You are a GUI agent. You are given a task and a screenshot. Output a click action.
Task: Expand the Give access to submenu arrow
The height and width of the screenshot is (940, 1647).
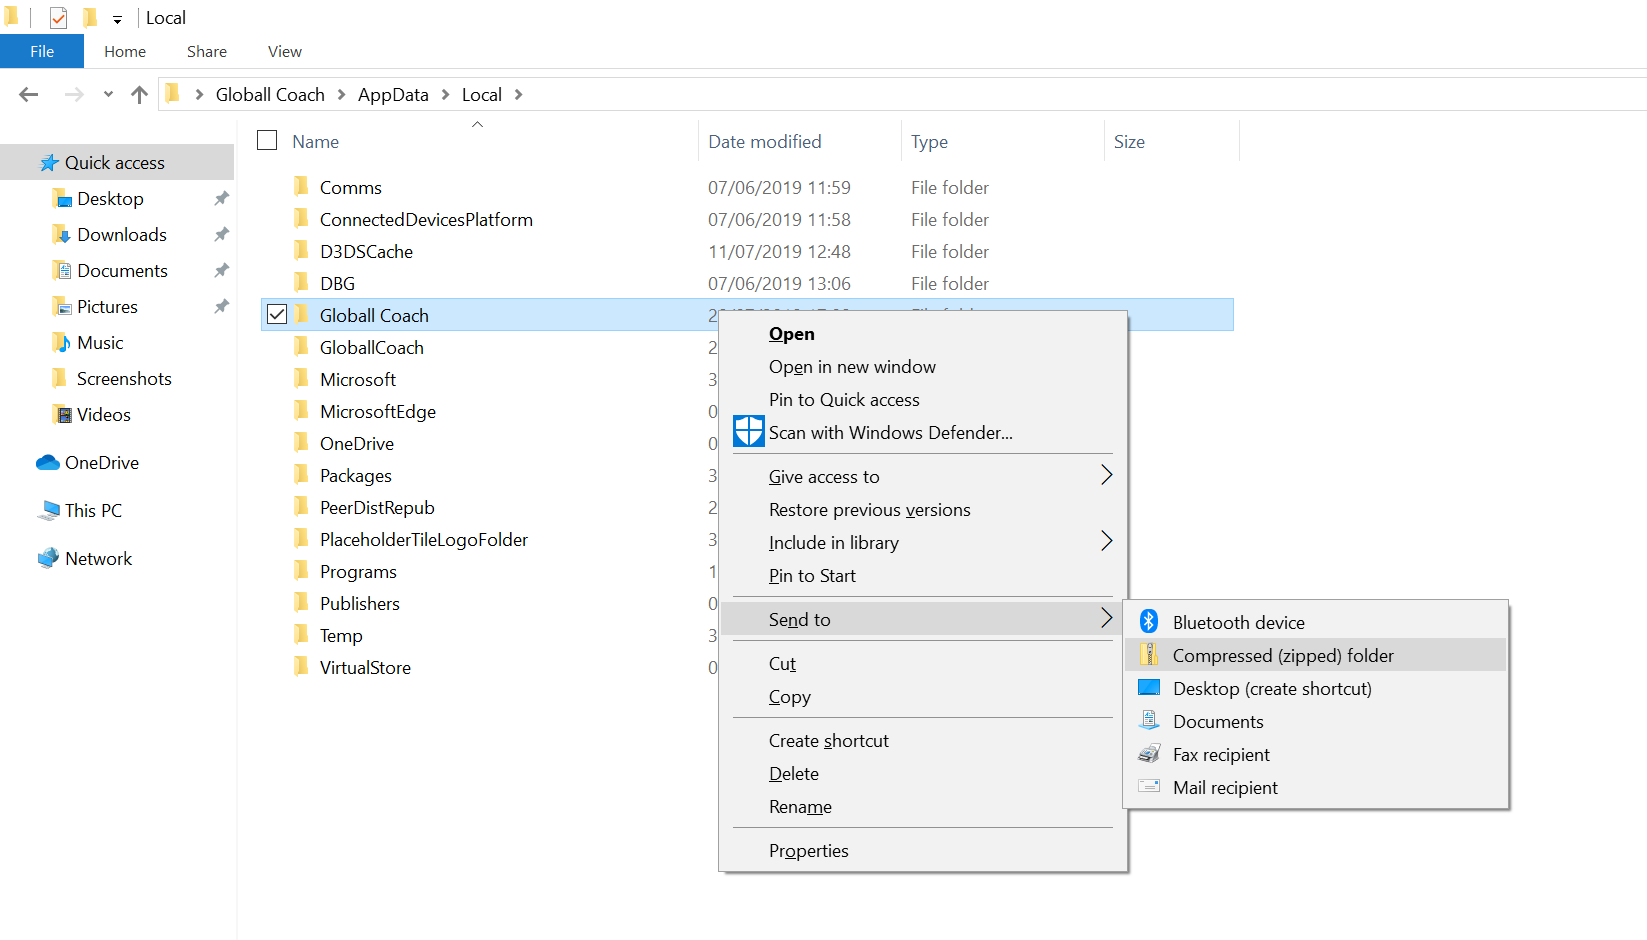pos(1106,475)
